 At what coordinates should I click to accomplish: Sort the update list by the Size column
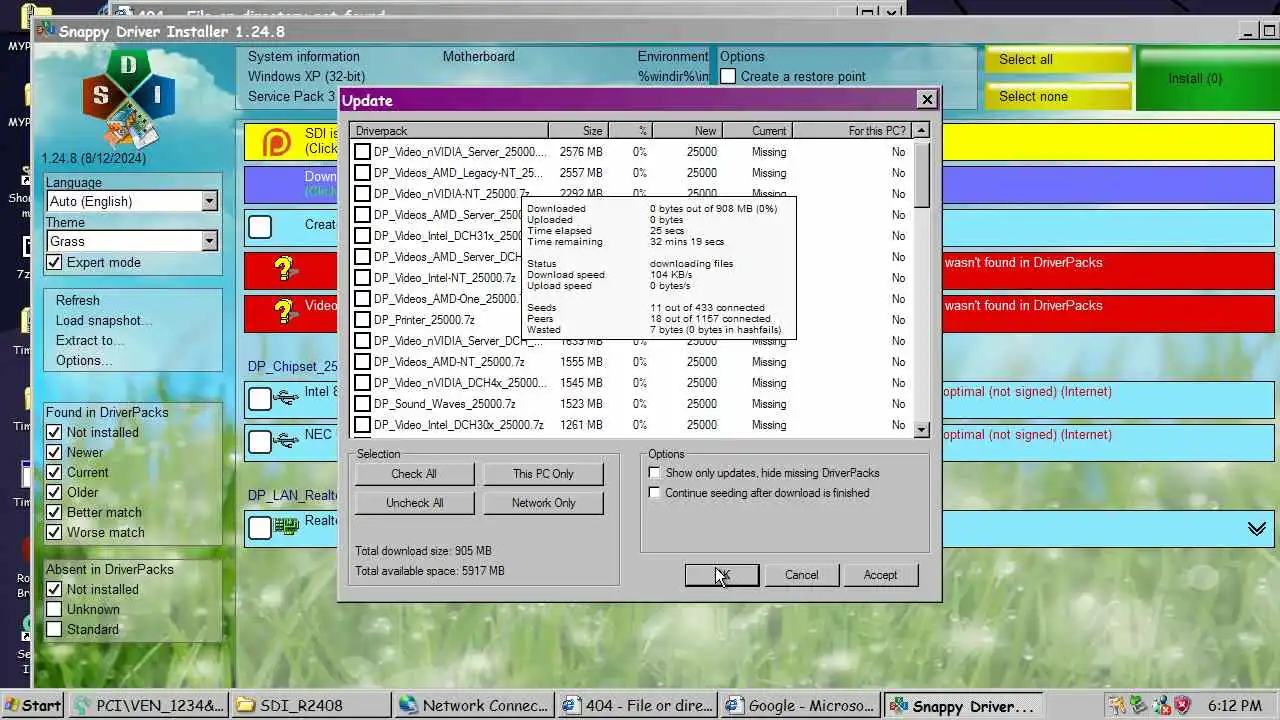[578, 131]
